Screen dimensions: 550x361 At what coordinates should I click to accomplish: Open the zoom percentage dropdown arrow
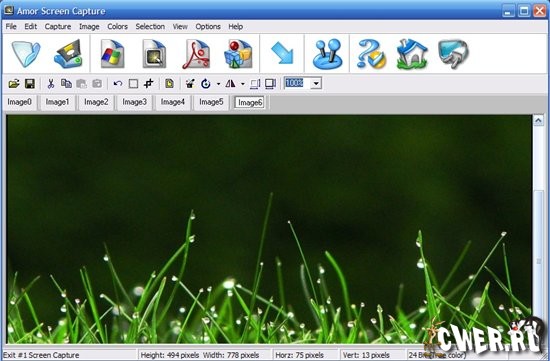click(x=316, y=83)
